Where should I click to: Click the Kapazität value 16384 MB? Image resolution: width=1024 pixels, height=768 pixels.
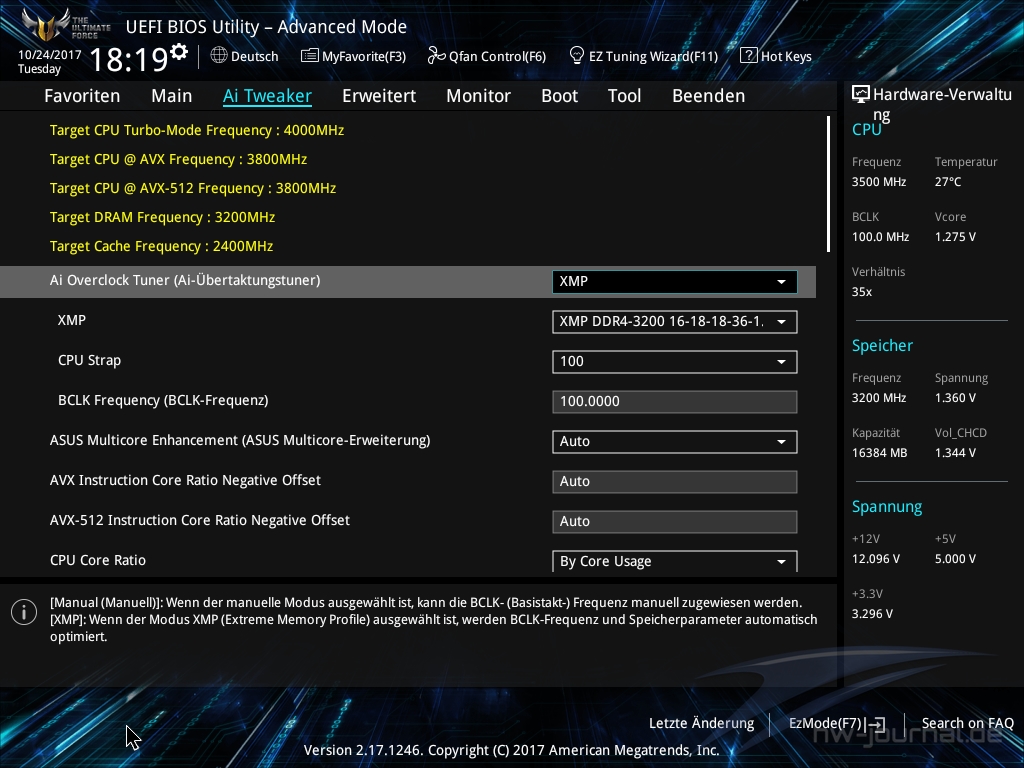[x=880, y=453]
